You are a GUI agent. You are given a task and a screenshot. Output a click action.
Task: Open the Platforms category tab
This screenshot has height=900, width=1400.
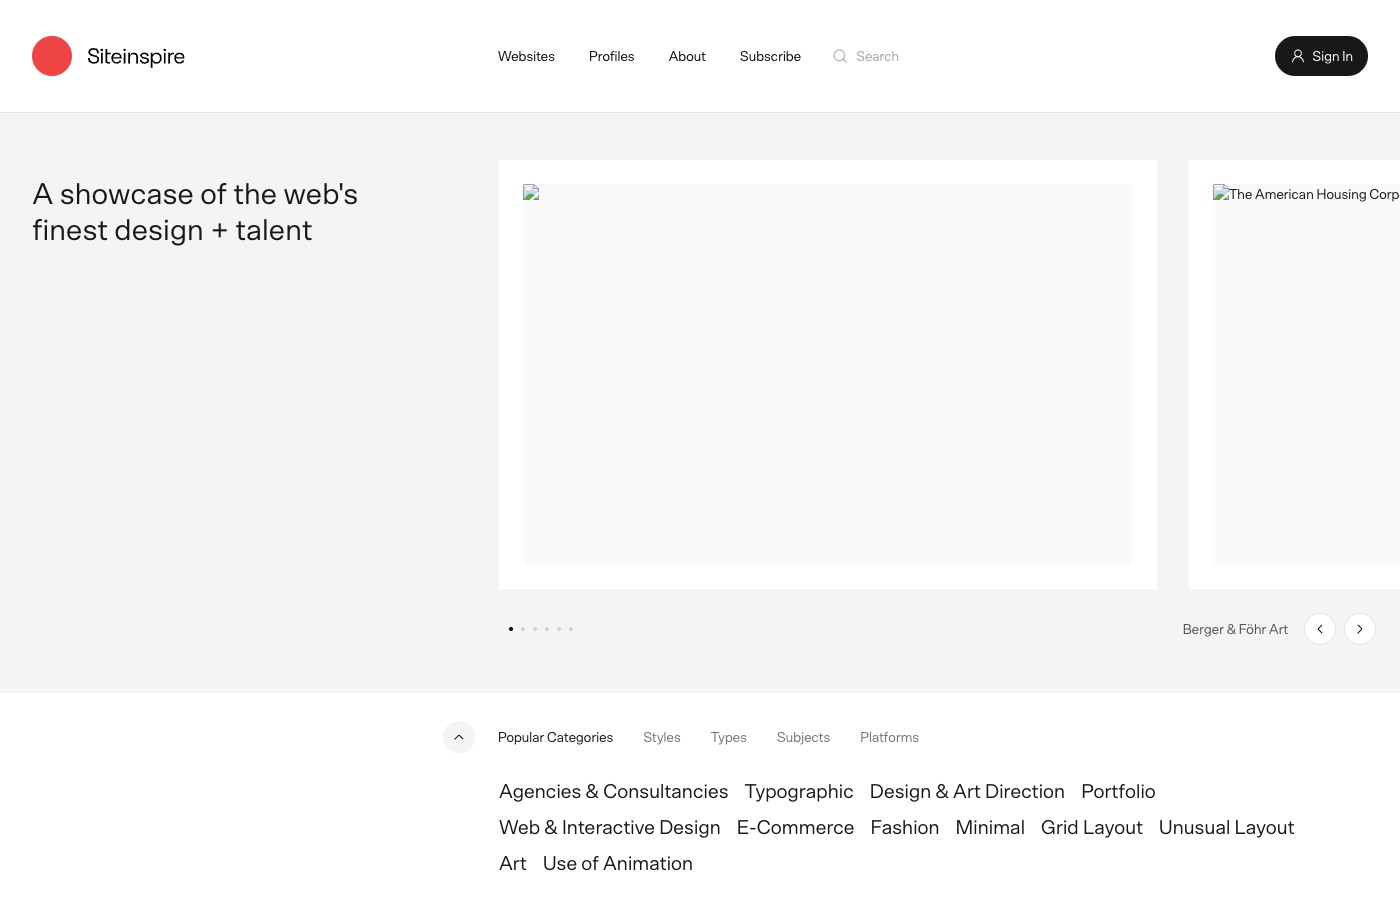(889, 737)
